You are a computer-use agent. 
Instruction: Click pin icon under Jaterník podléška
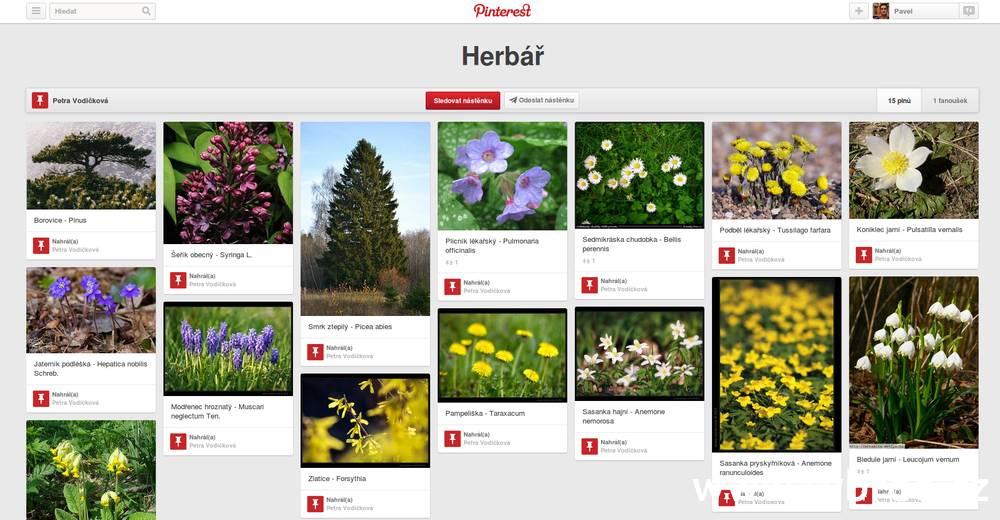41,399
